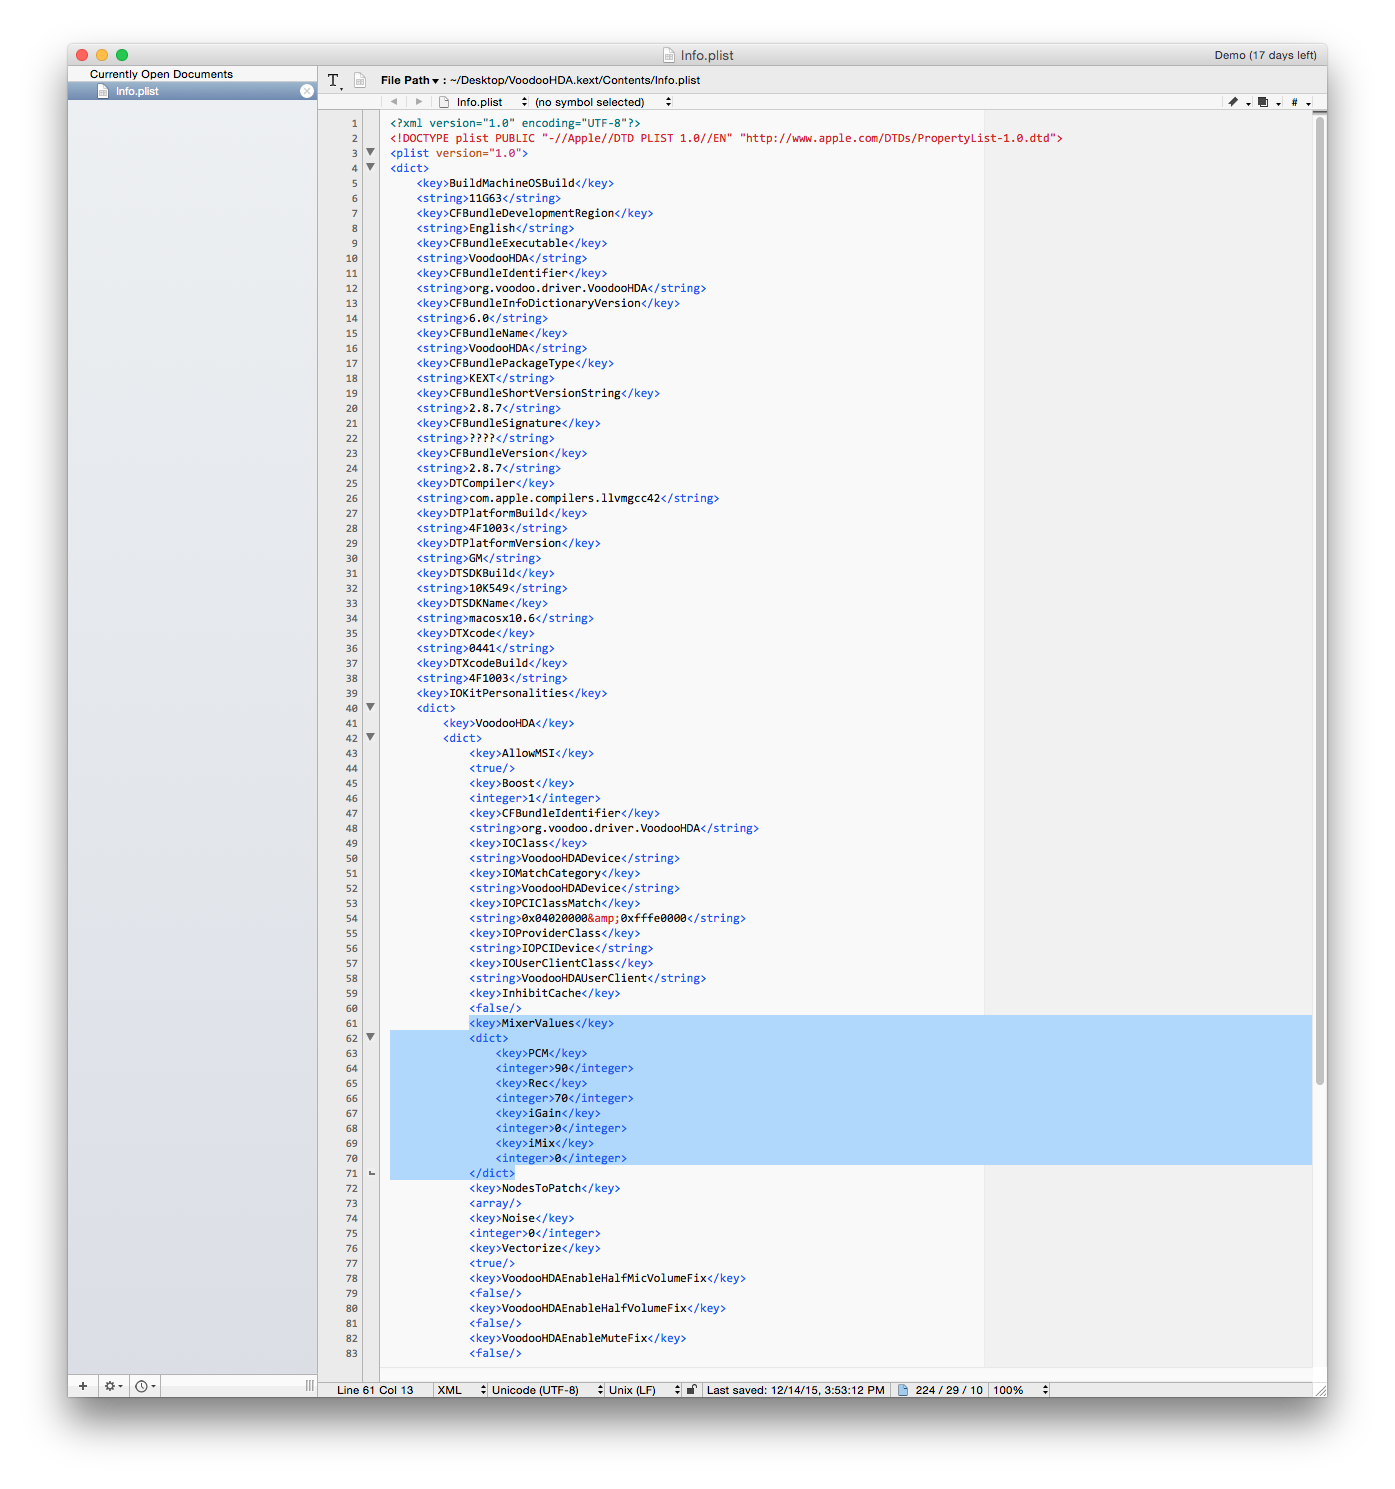Click the xml version declaration on line 1
Viewport: 1395px width, 1489px height.
coord(515,123)
